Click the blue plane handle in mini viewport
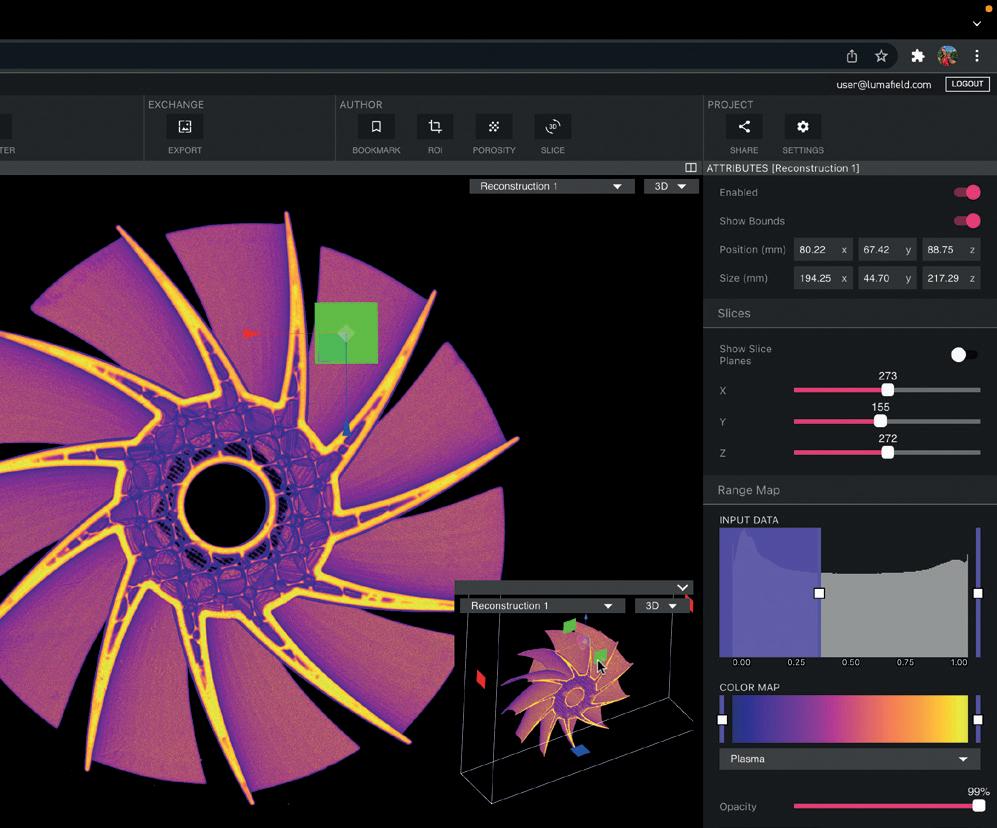997x828 pixels. click(579, 751)
